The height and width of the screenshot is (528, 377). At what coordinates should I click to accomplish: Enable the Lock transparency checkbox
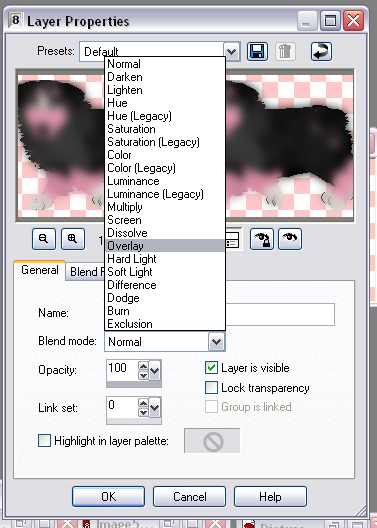(x=211, y=388)
